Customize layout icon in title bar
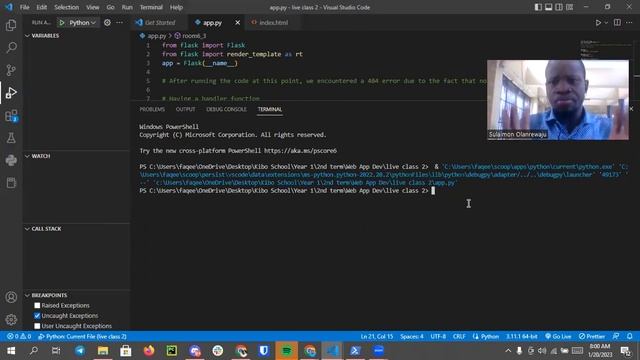 (569, 7)
